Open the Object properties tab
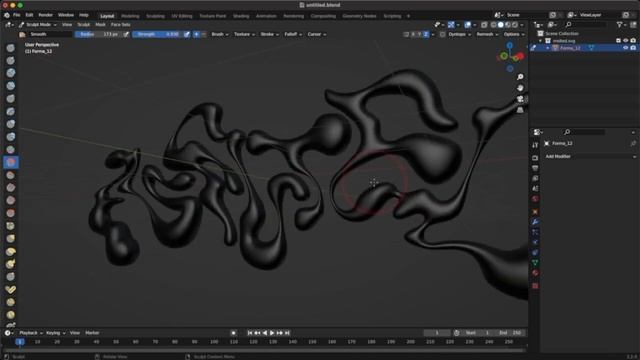The image size is (640, 360). pyautogui.click(x=535, y=212)
